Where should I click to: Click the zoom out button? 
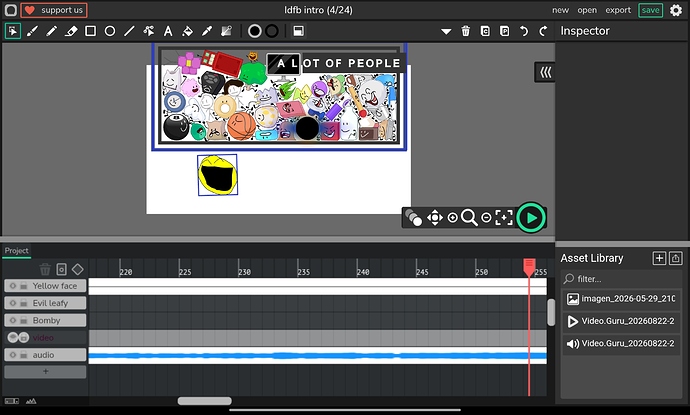486,217
